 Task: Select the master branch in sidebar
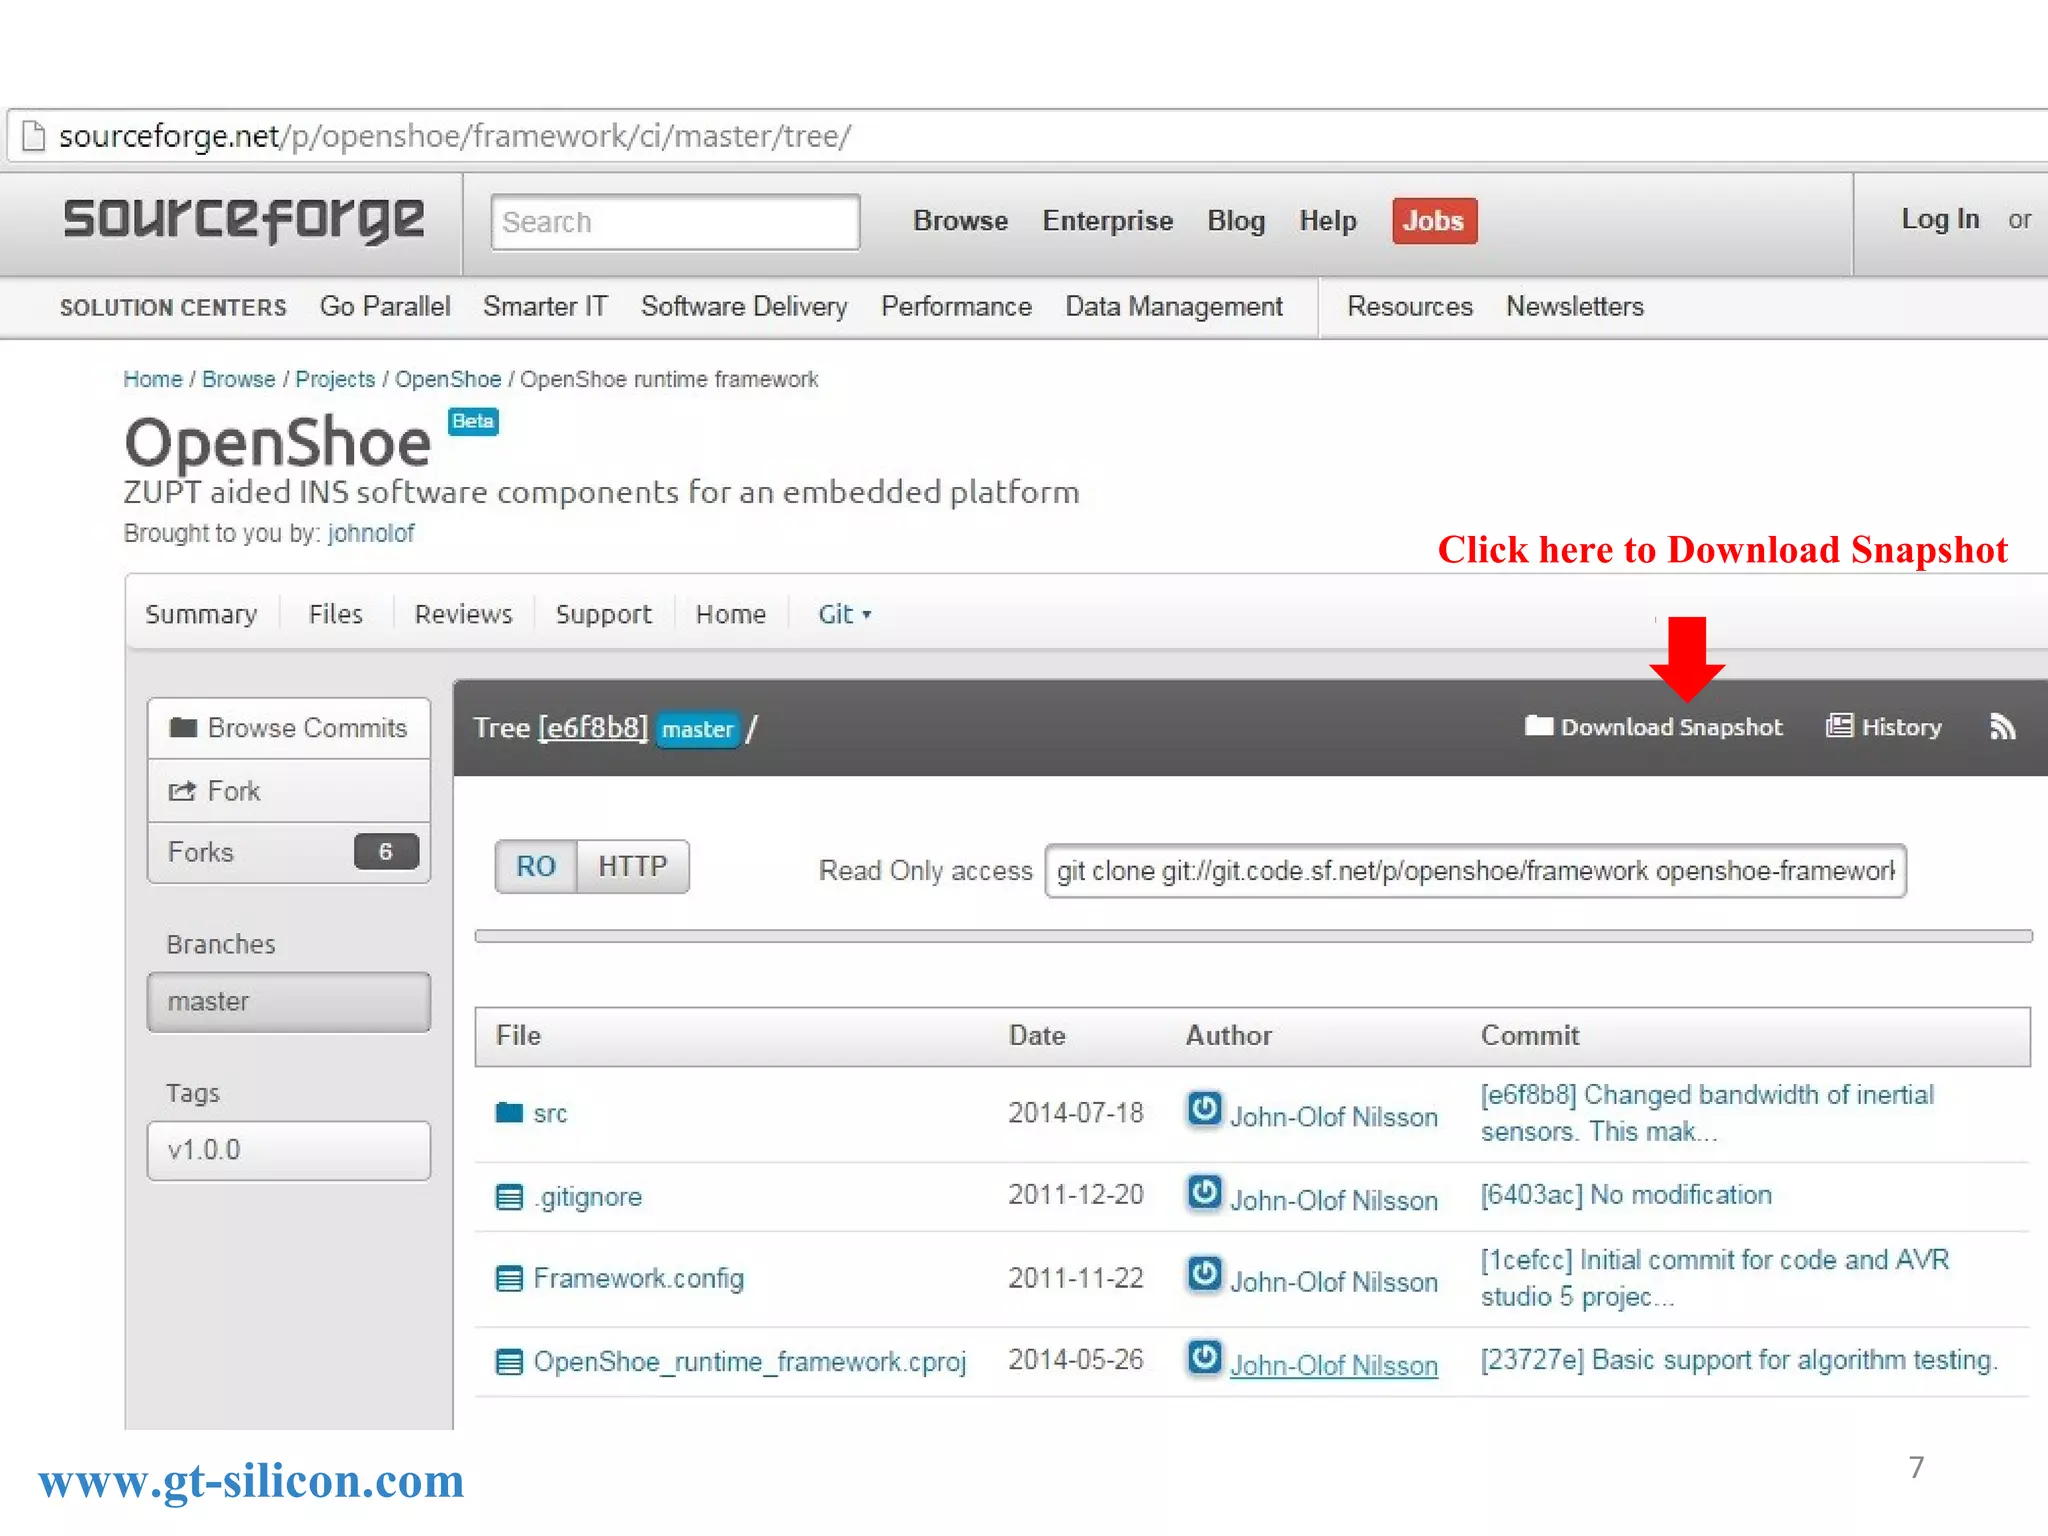click(x=288, y=1001)
